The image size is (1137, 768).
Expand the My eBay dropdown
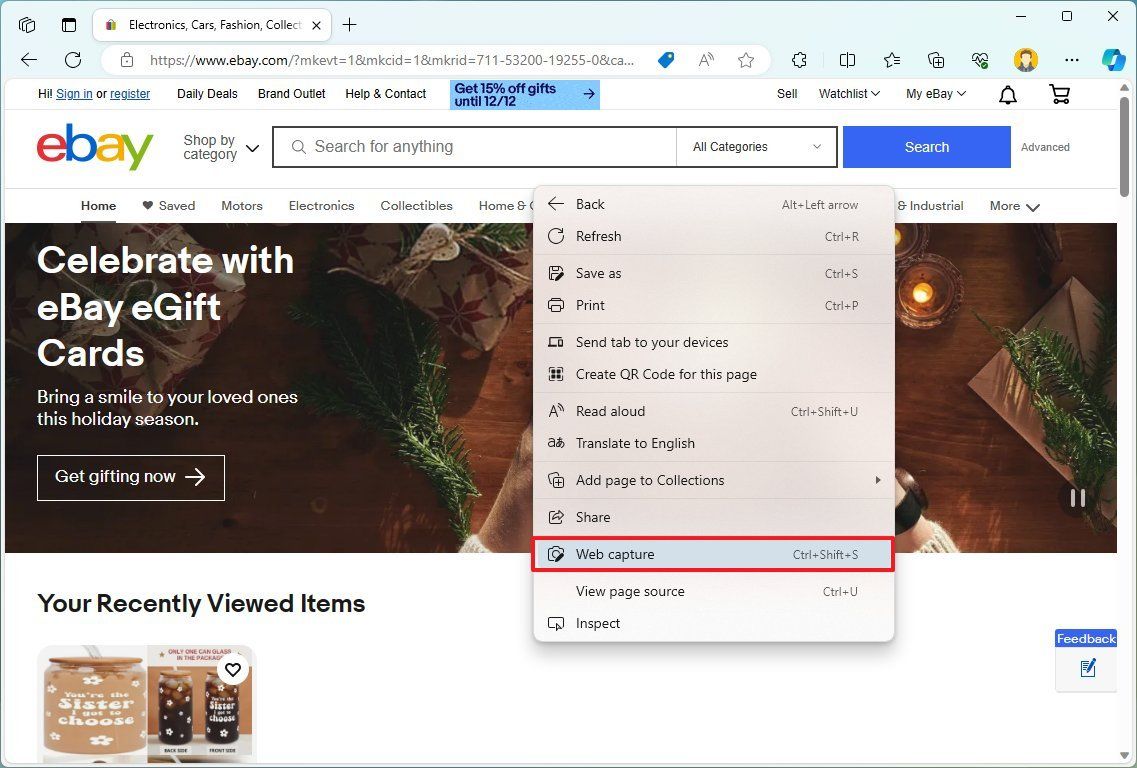coord(933,94)
